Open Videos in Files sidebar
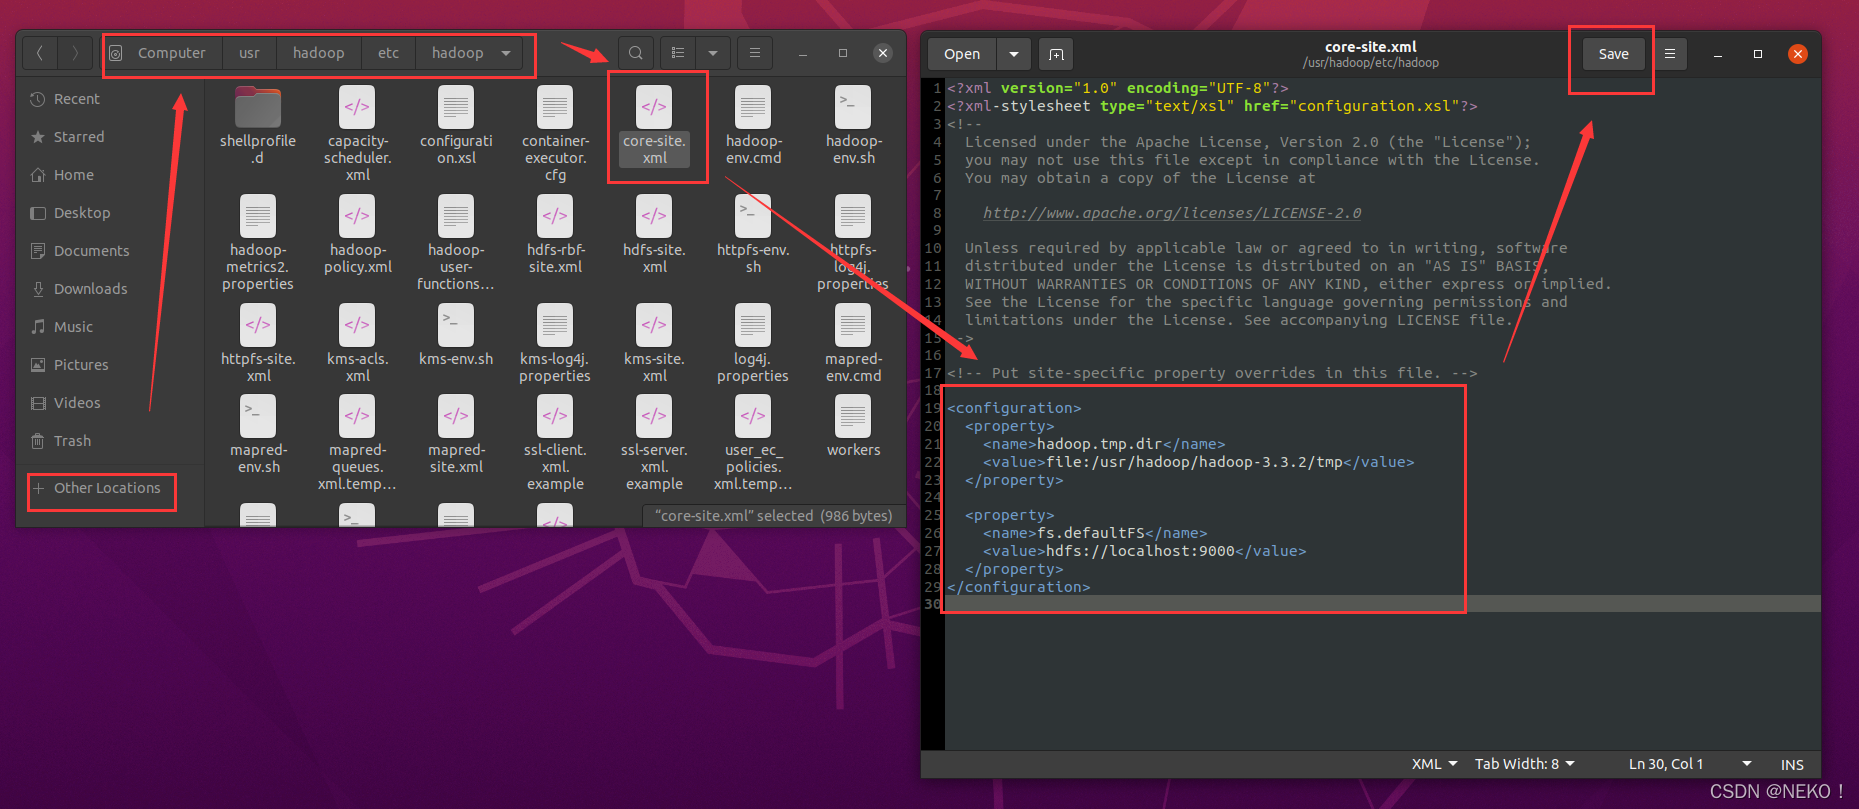1859x809 pixels. coord(109,403)
